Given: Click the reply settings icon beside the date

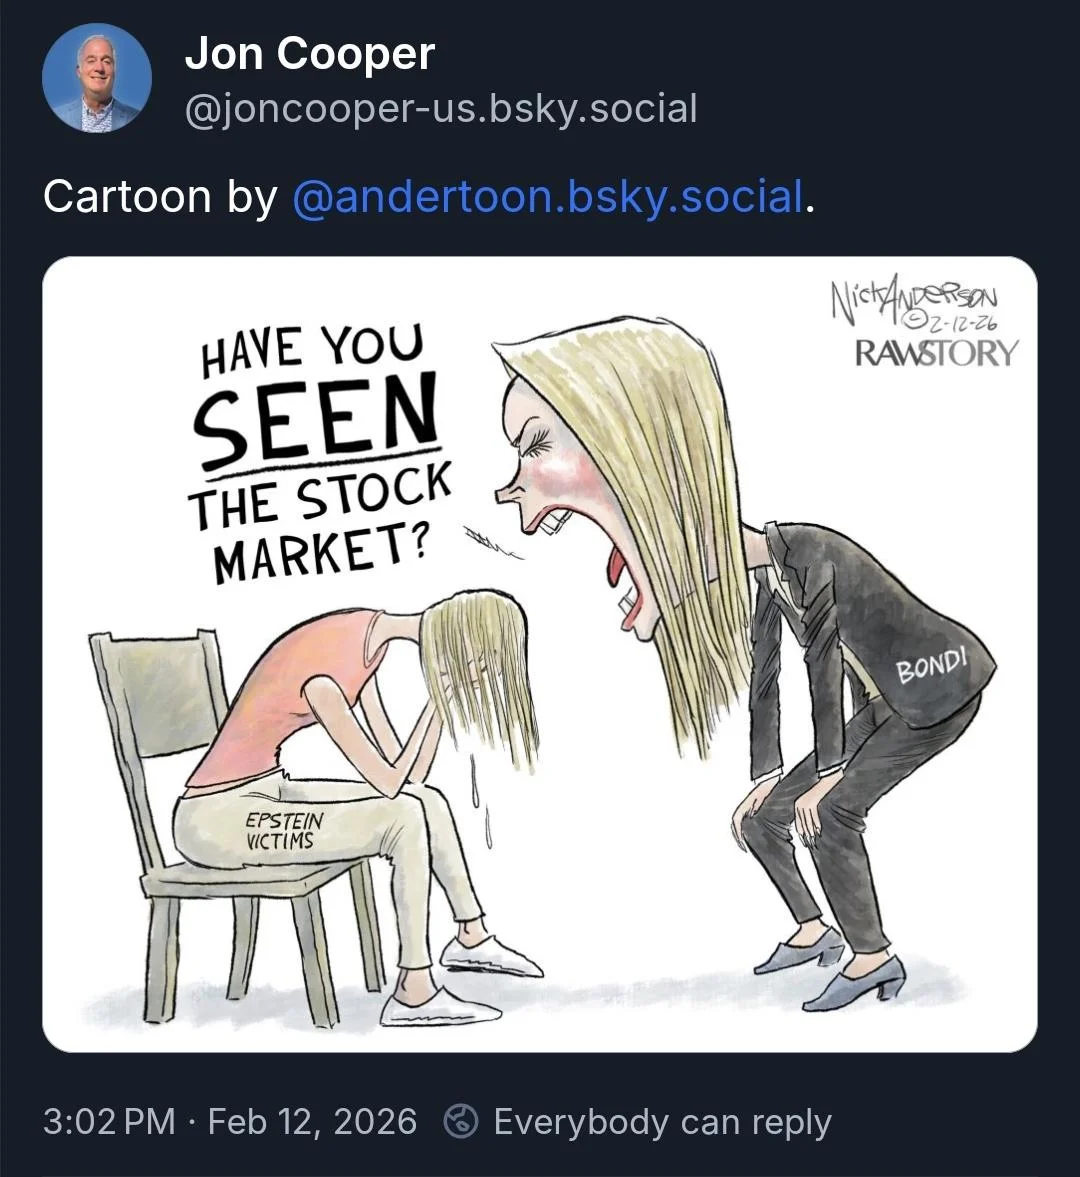Looking at the screenshot, I should click(461, 1121).
